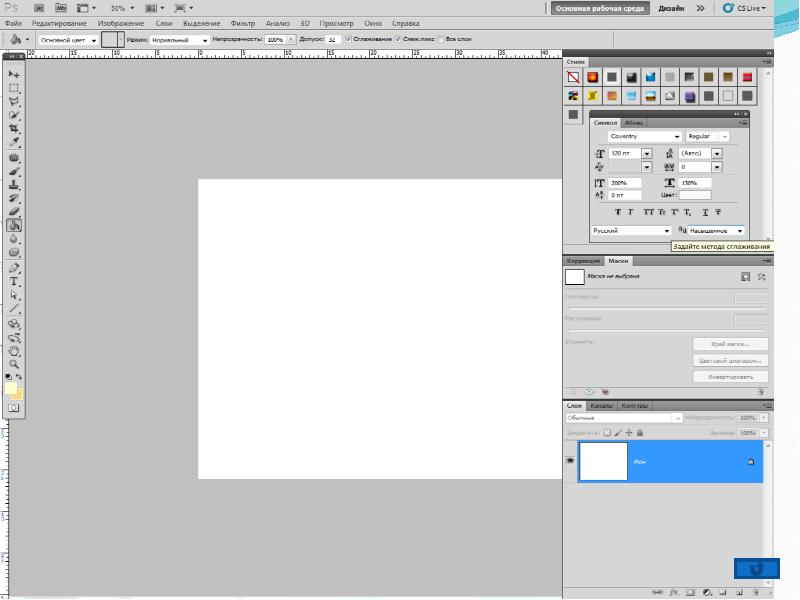Open the Coventry font family dropdown
The image size is (800, 600).
(x=644, y=136)
